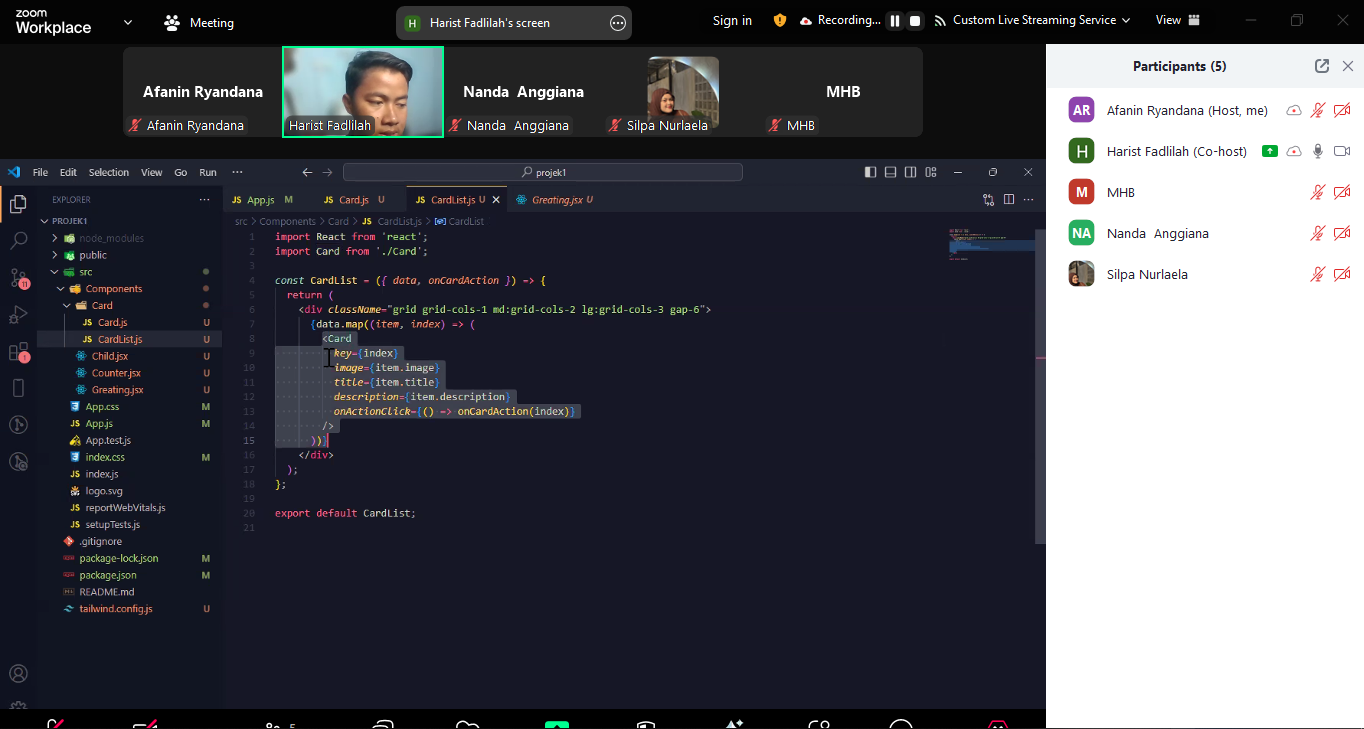1364x729 pixels.
Task: Split the editor right in VS Code
Action: [1009, 200]
